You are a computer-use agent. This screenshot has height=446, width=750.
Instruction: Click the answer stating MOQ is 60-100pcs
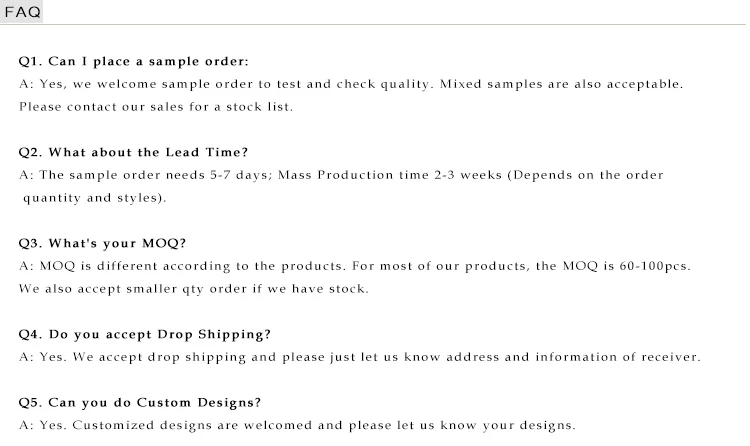(x=354, y=266)
